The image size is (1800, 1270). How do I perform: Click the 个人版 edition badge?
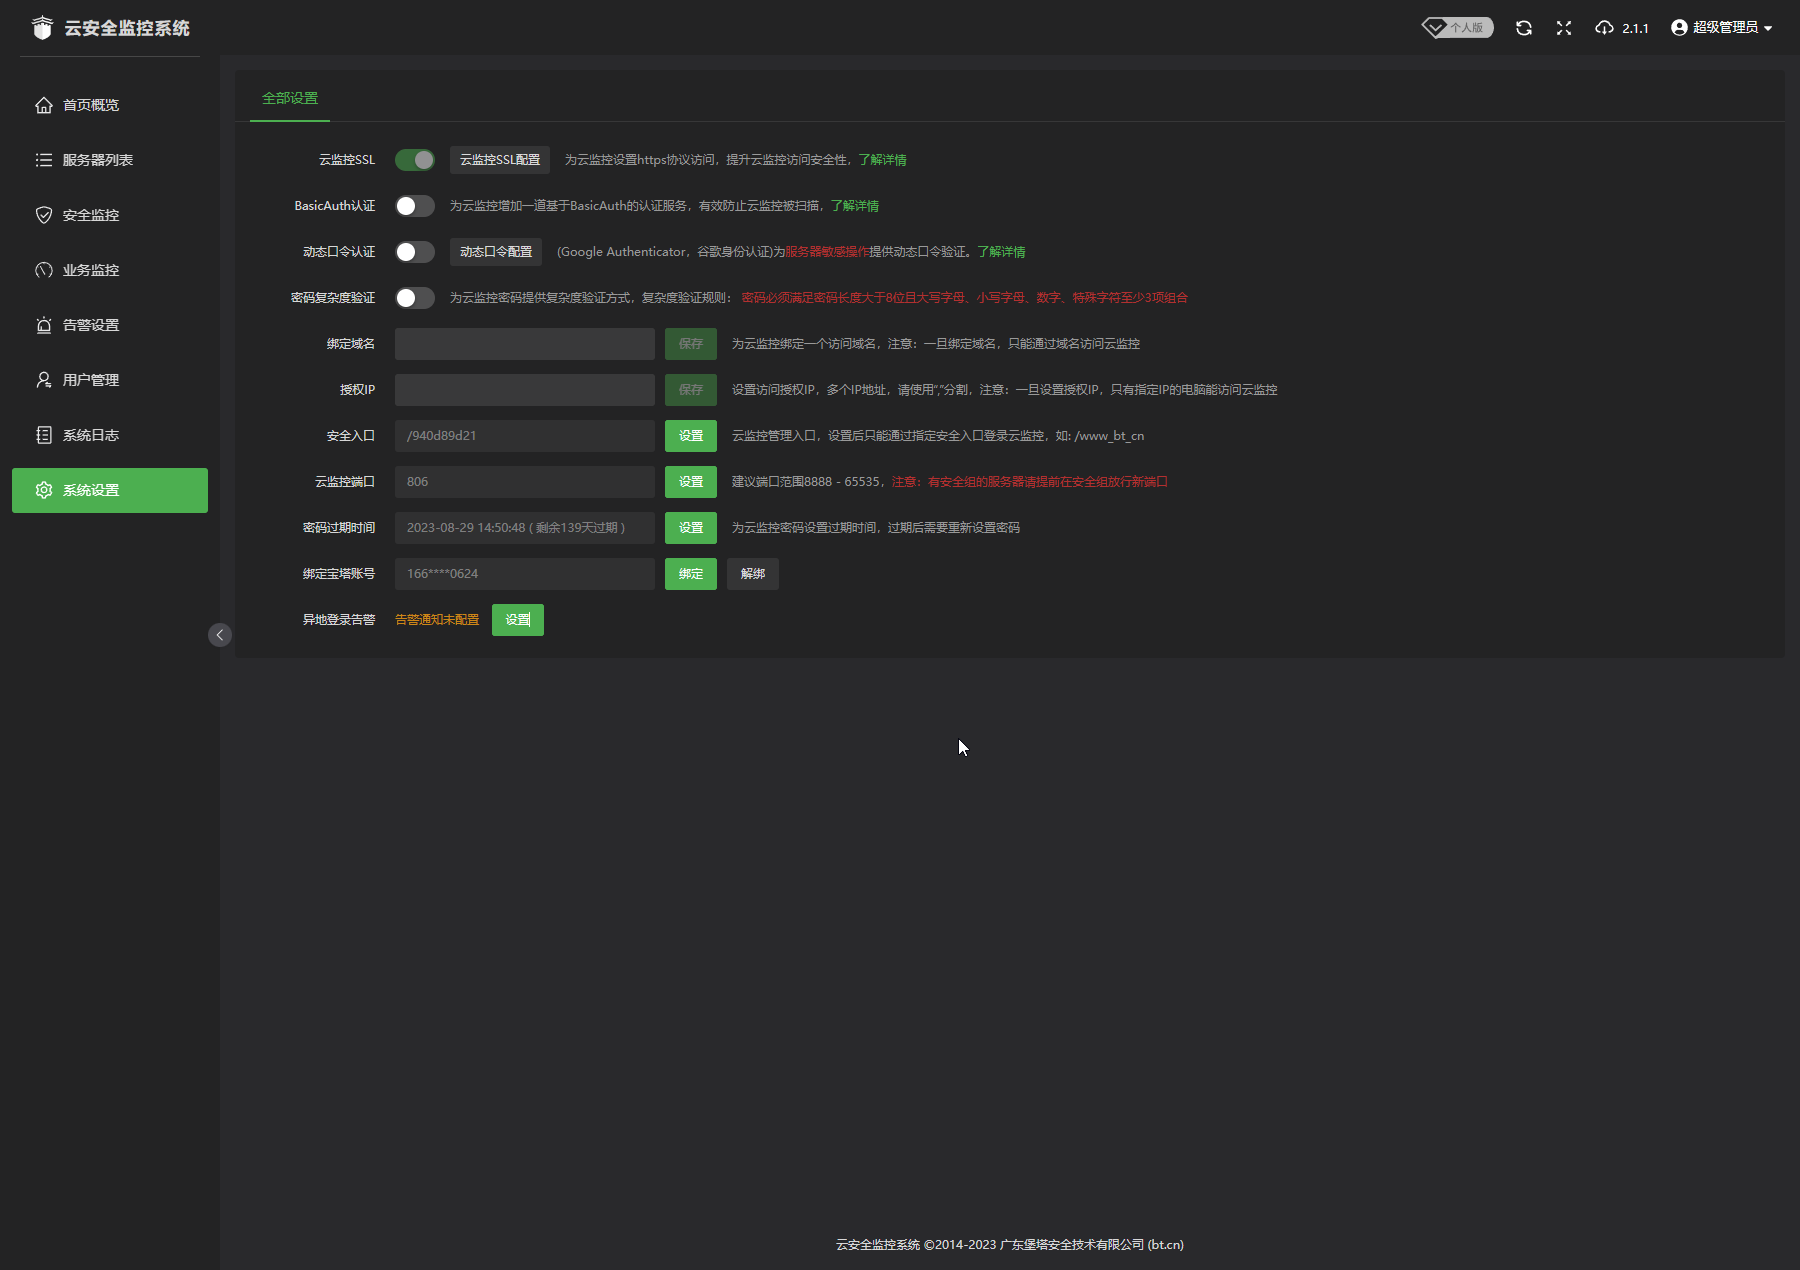click(x=1457, y=28)
